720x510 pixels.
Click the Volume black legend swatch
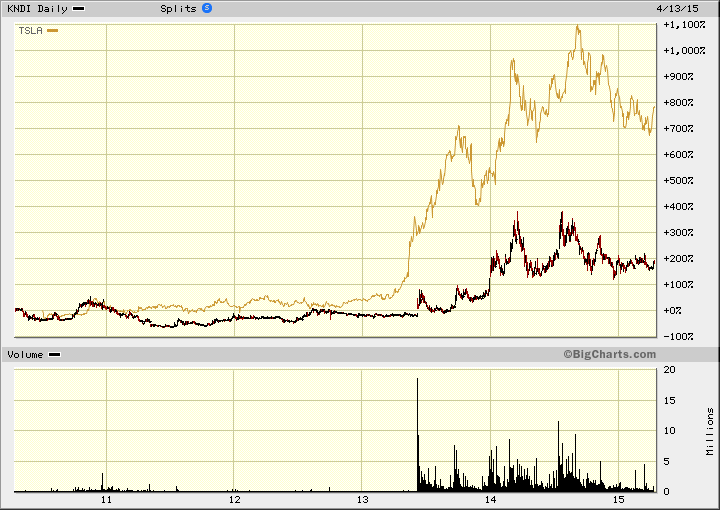click(55, 354)
